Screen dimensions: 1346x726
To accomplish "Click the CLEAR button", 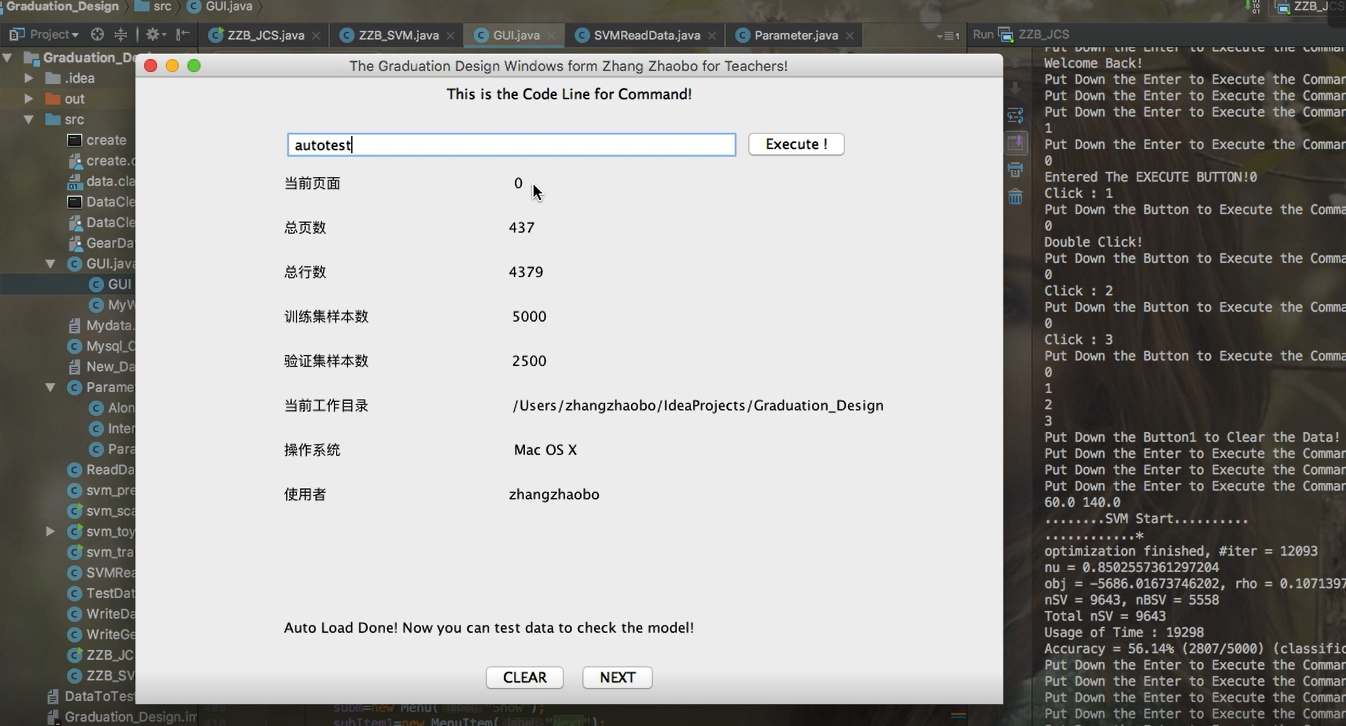I will [525, 677].
